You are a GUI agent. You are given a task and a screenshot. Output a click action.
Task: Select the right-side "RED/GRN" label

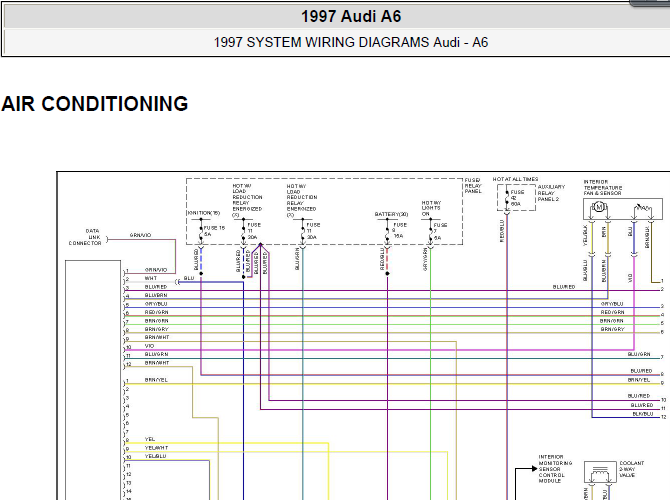click(x=612, y=312)
